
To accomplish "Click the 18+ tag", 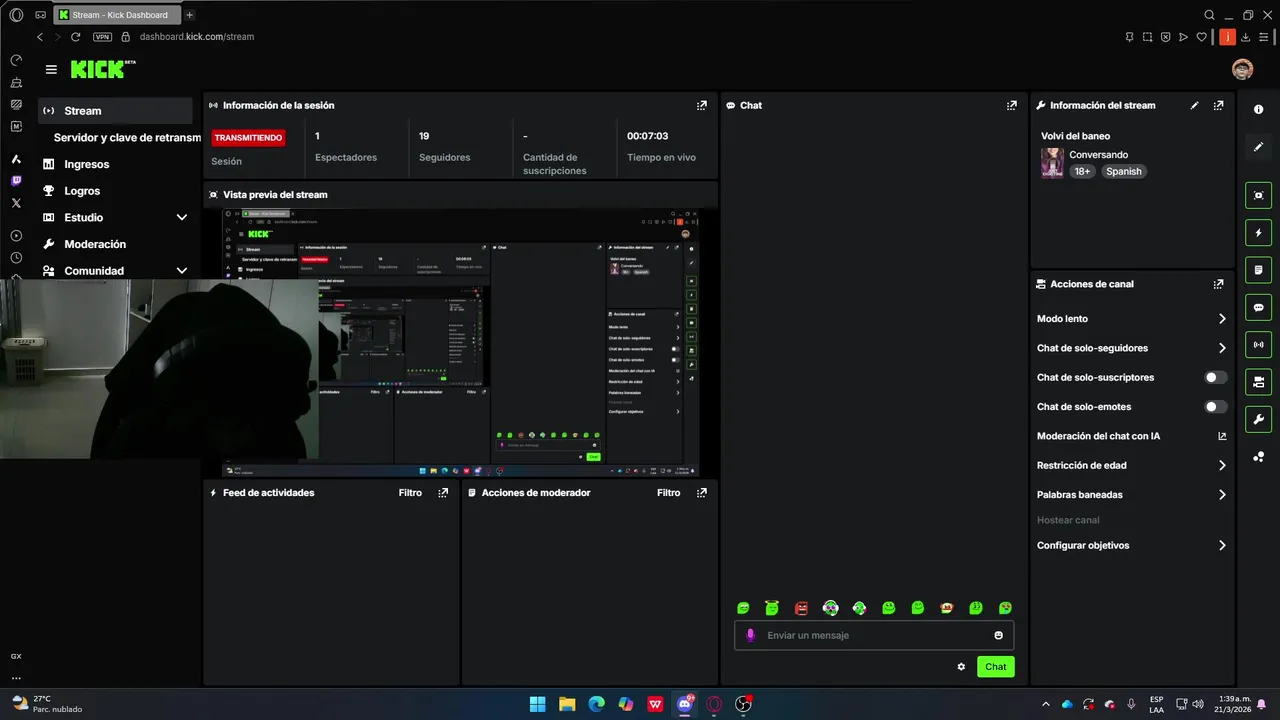I will pyautogui.click(x=1082, y=172).
